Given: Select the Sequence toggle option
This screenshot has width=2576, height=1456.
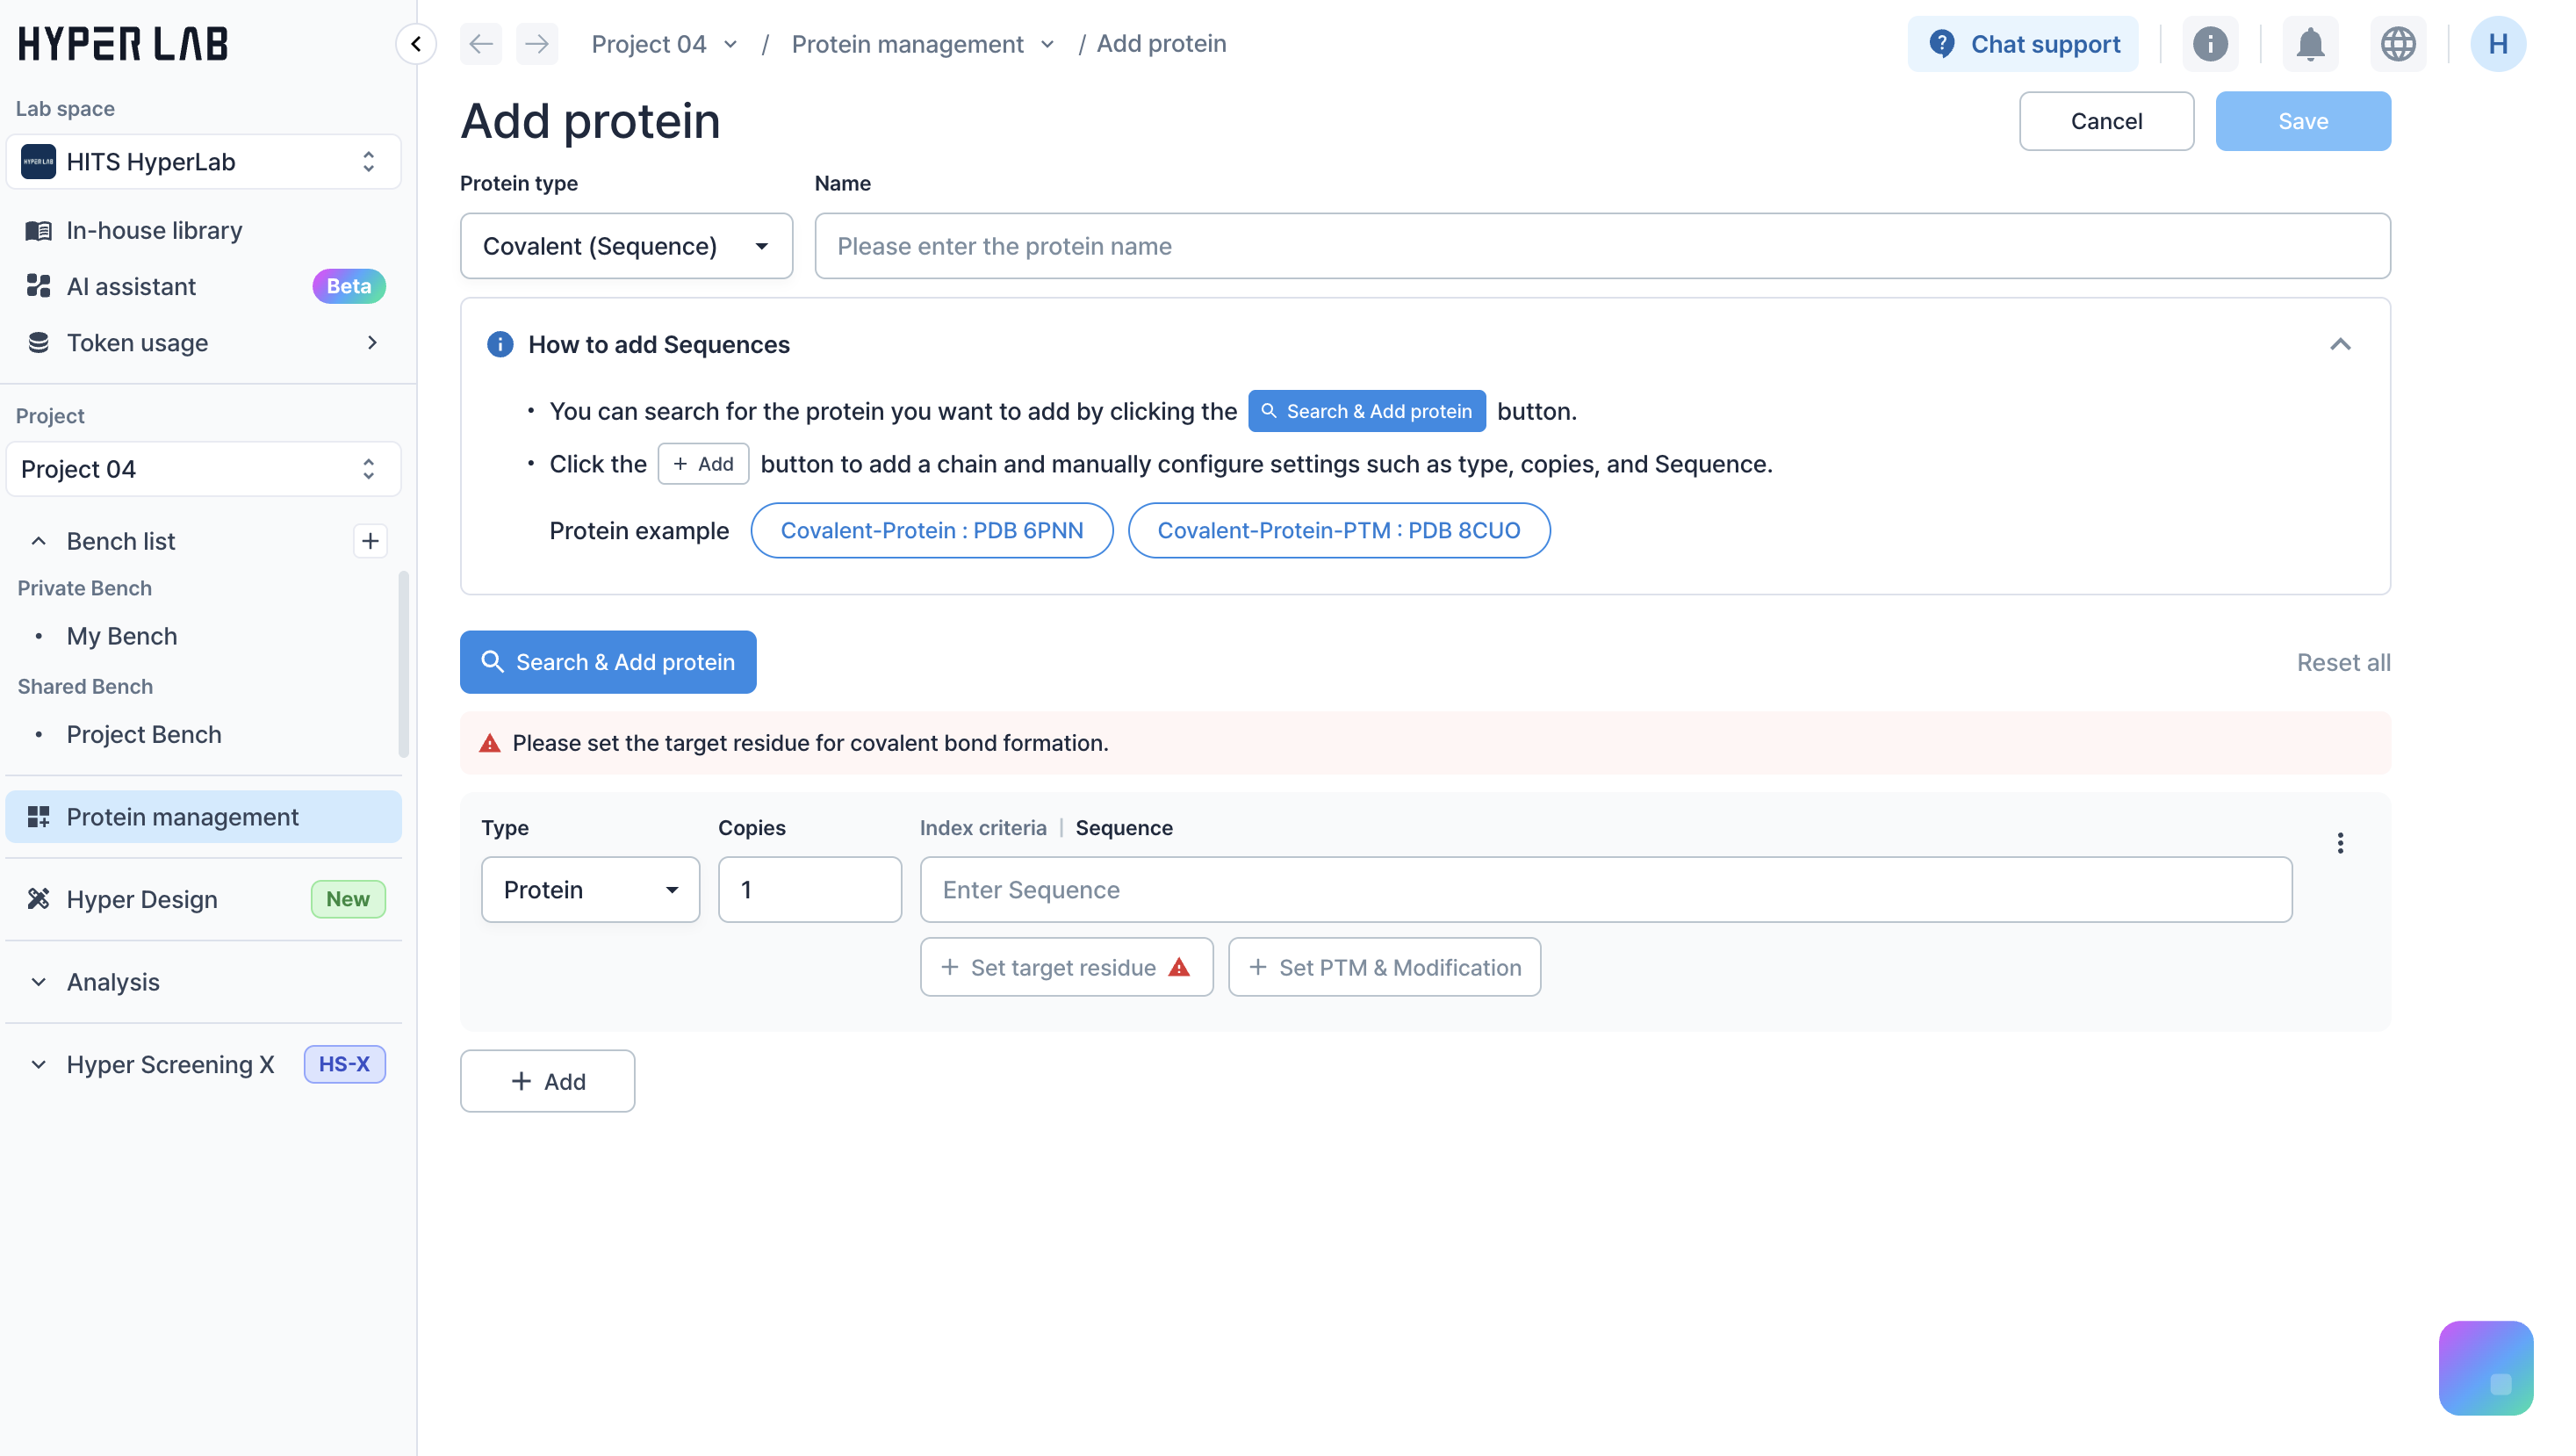Looking at the screenshot, I should coord(1124,828).
